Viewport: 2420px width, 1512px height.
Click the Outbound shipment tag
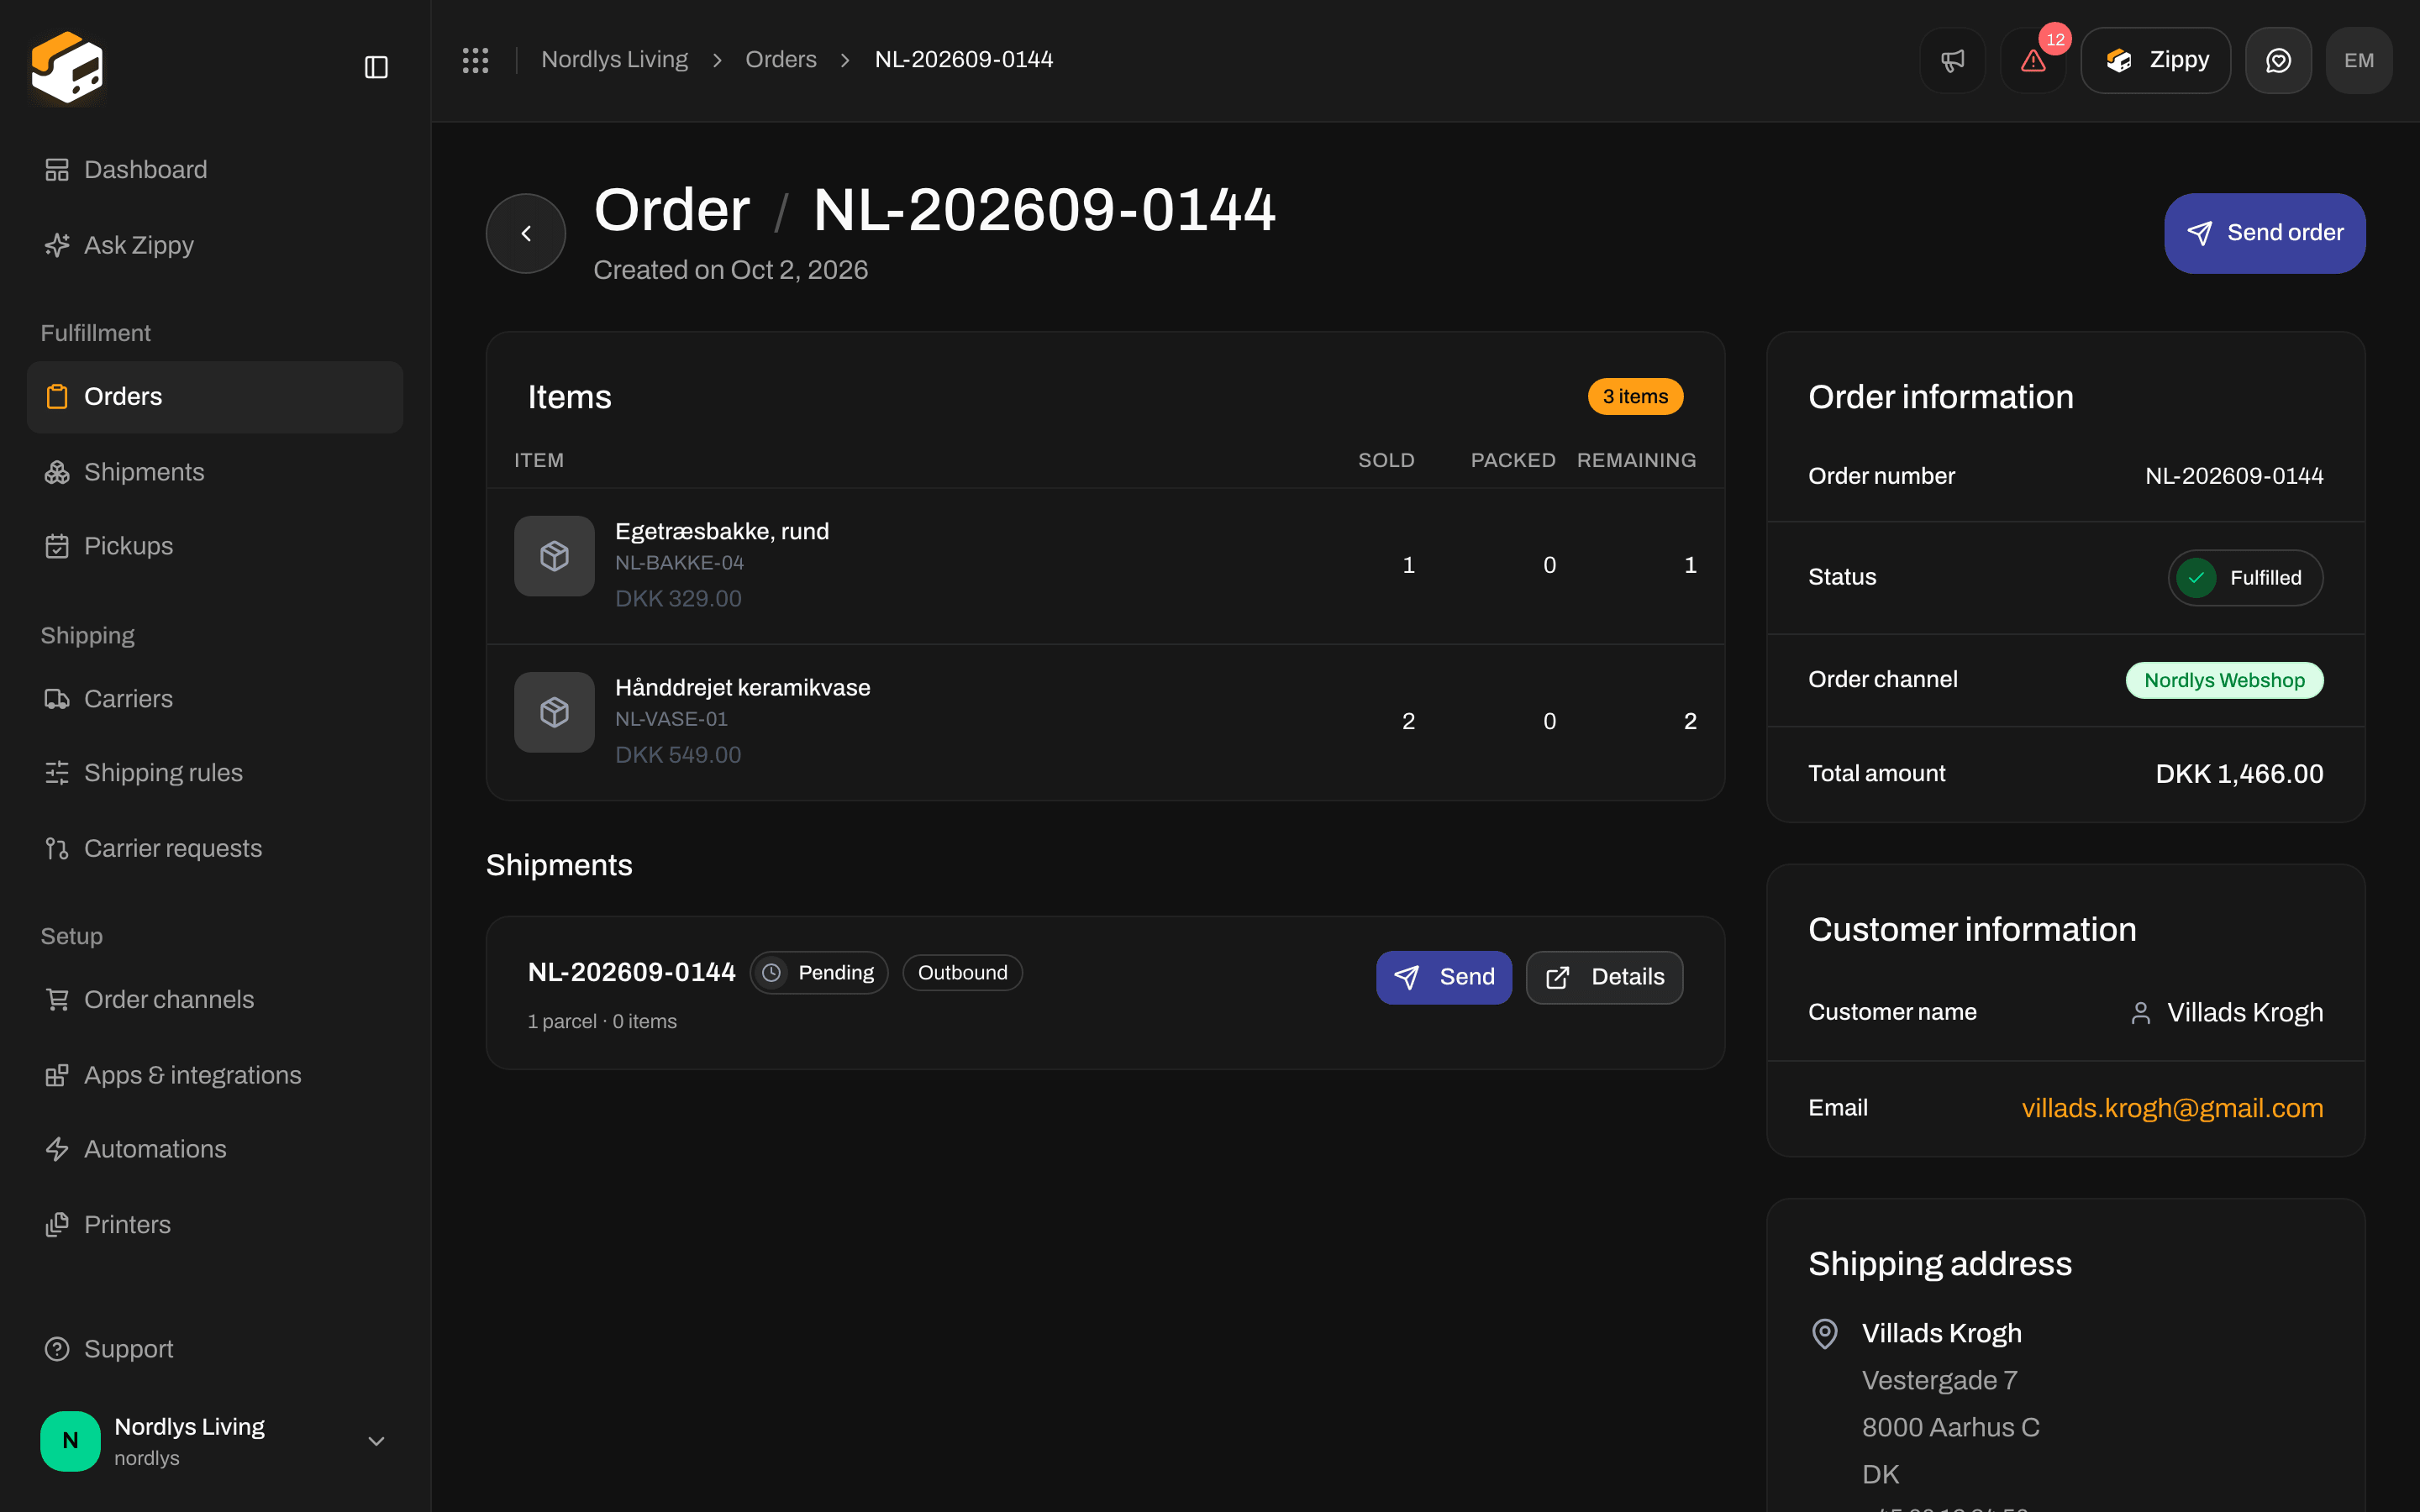click(962, 973)
